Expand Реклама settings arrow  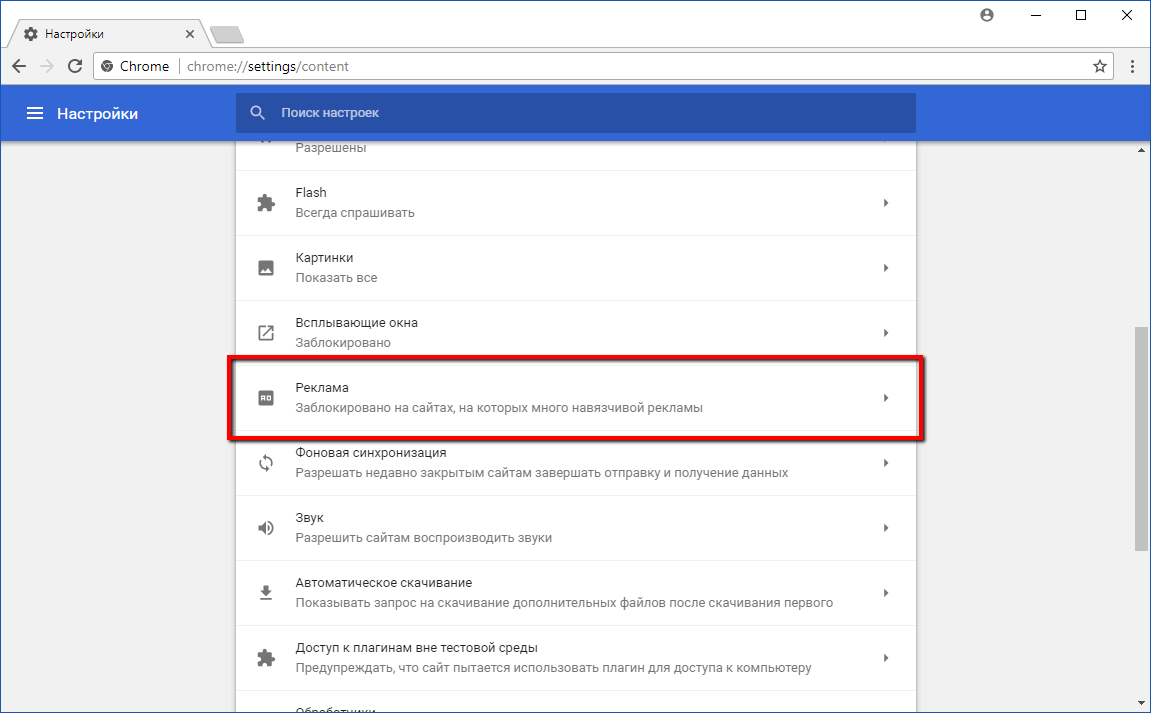click(886, 398)
